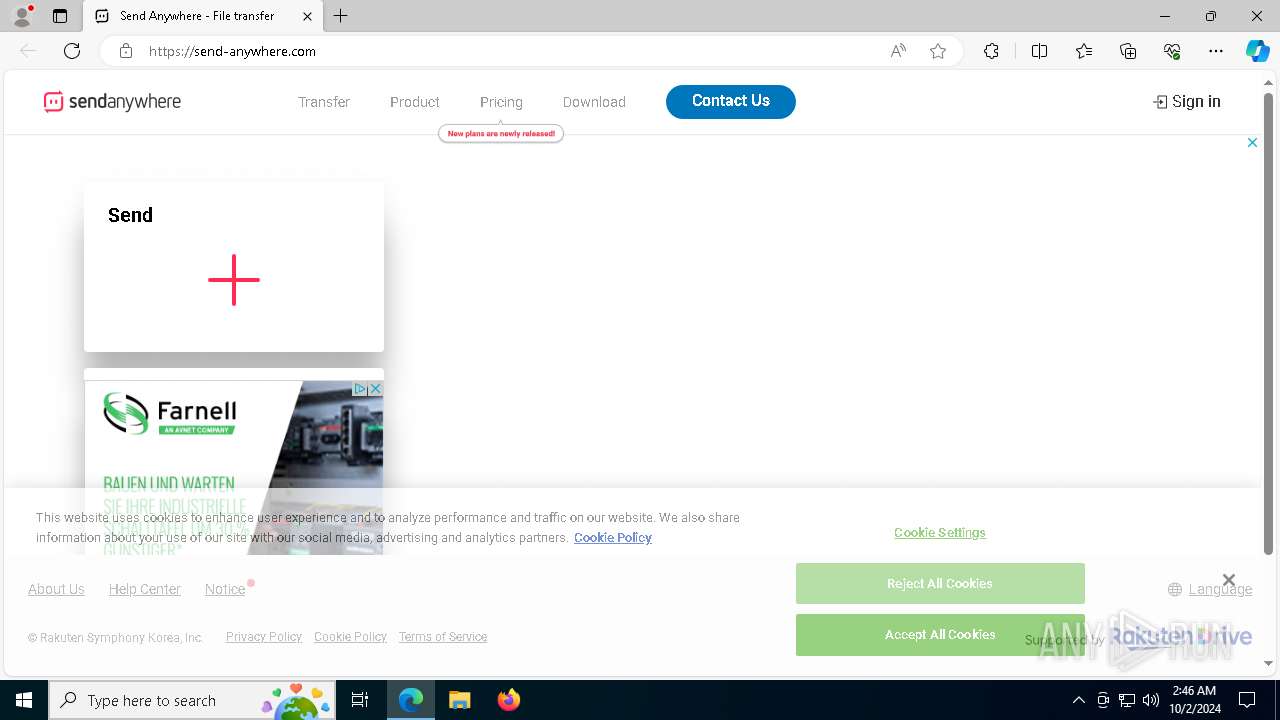Open browser Extensions menu
The height and width of the screenshot is (720, 1280).
point(991,51)
